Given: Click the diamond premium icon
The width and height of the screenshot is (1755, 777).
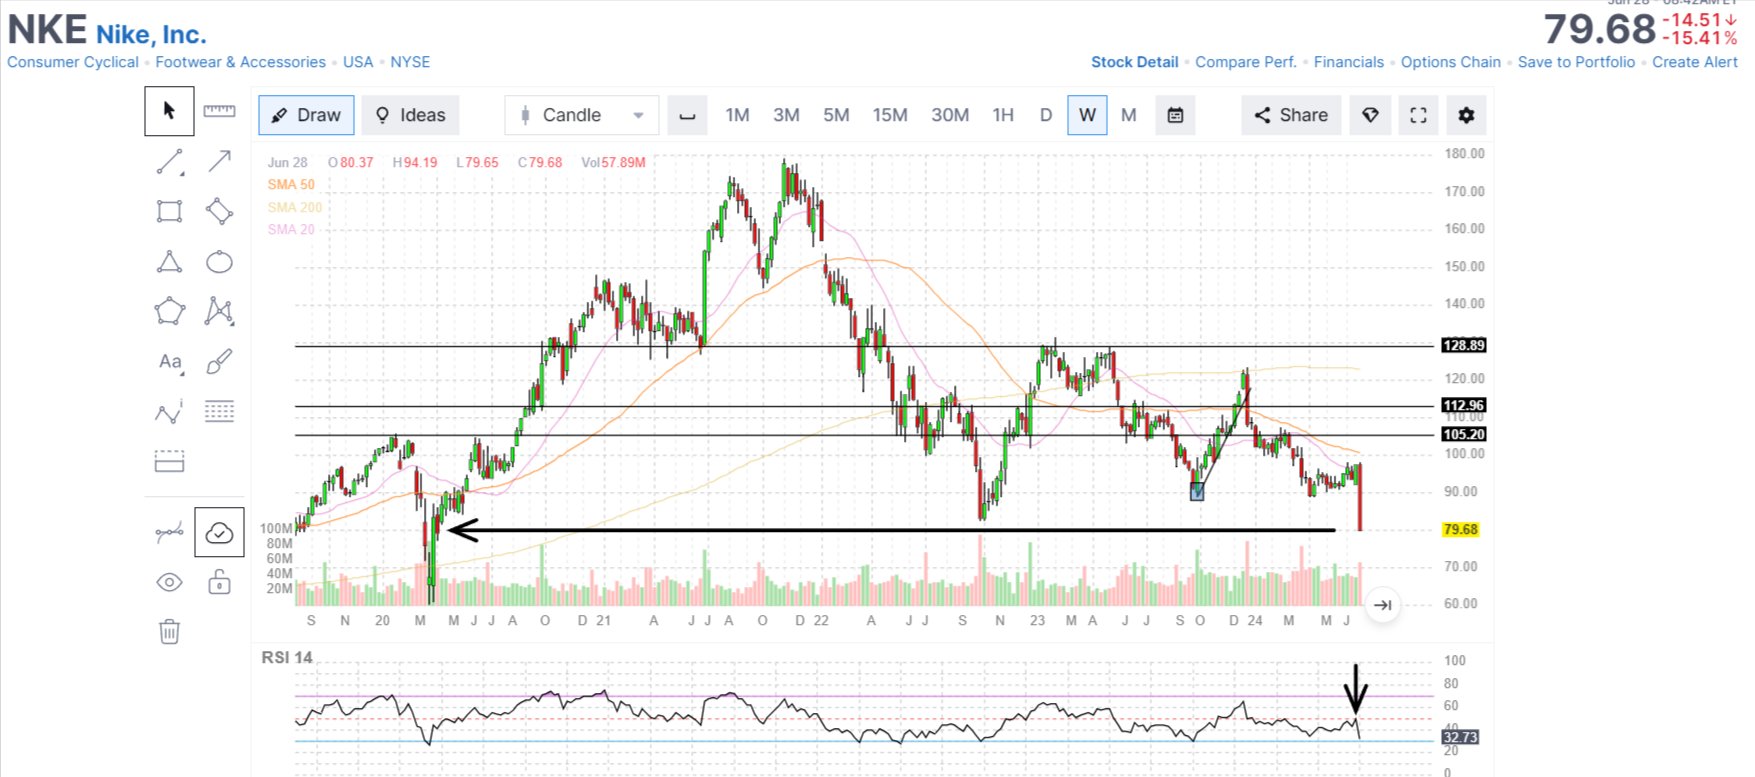Looking at the screenshot, I should tap(1370, 115).
